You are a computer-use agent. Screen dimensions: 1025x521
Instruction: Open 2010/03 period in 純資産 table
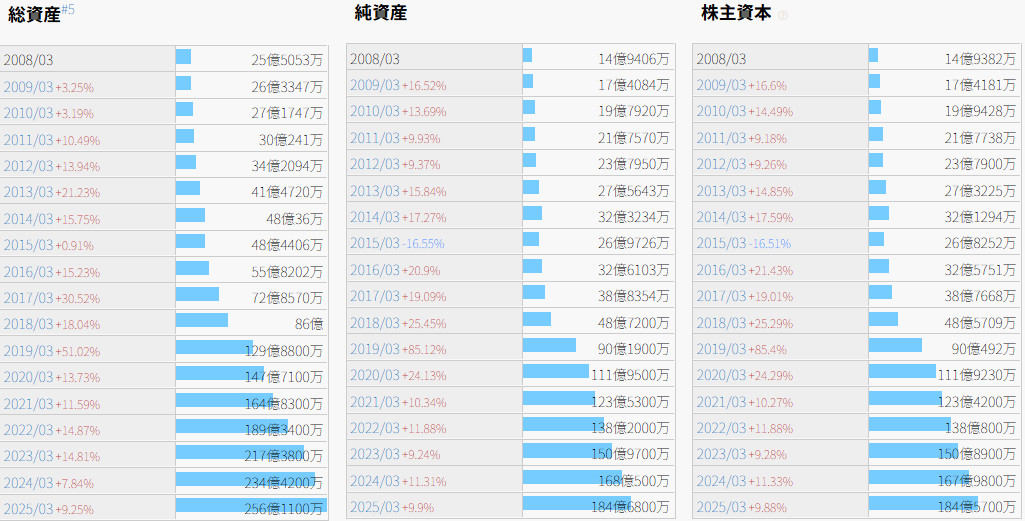pos(375,111)
